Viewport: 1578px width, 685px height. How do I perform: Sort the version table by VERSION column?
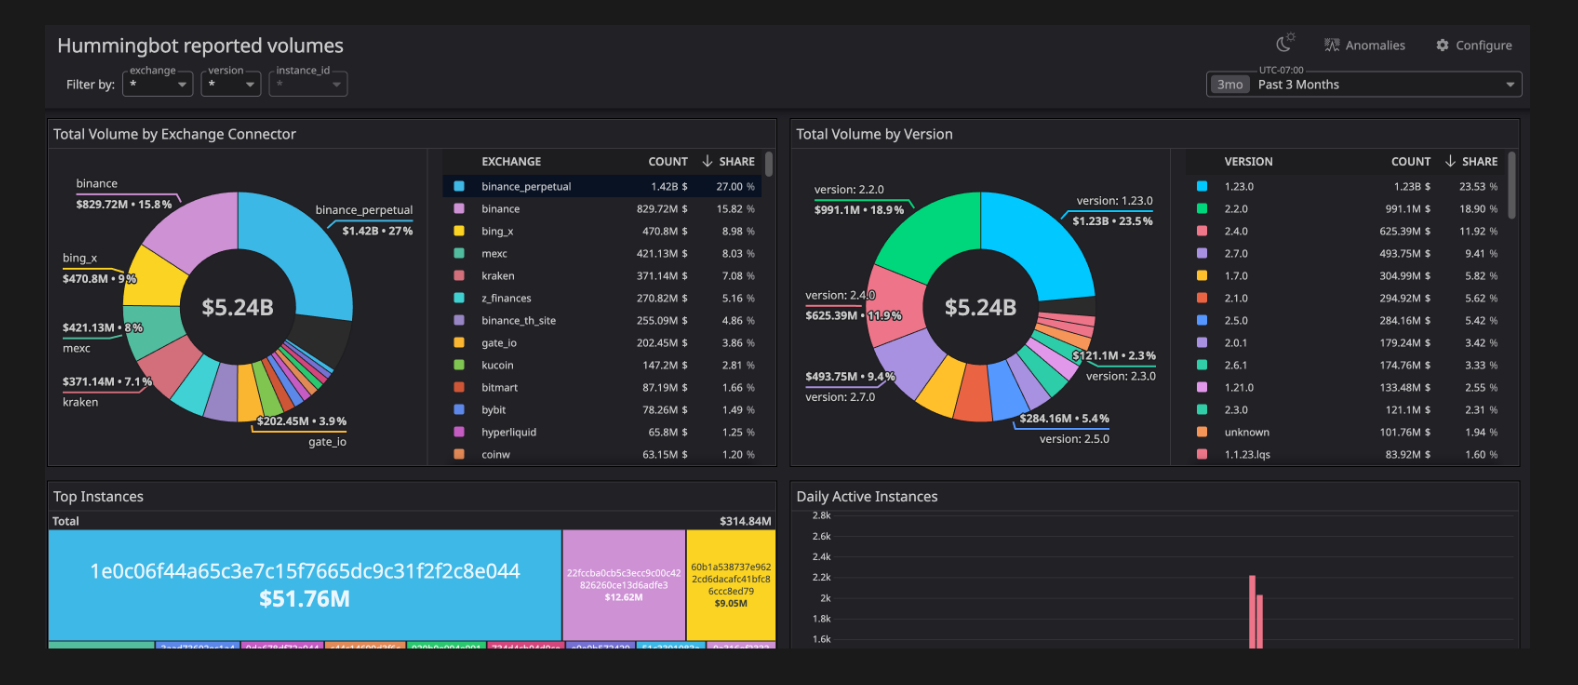[1248, 161]
